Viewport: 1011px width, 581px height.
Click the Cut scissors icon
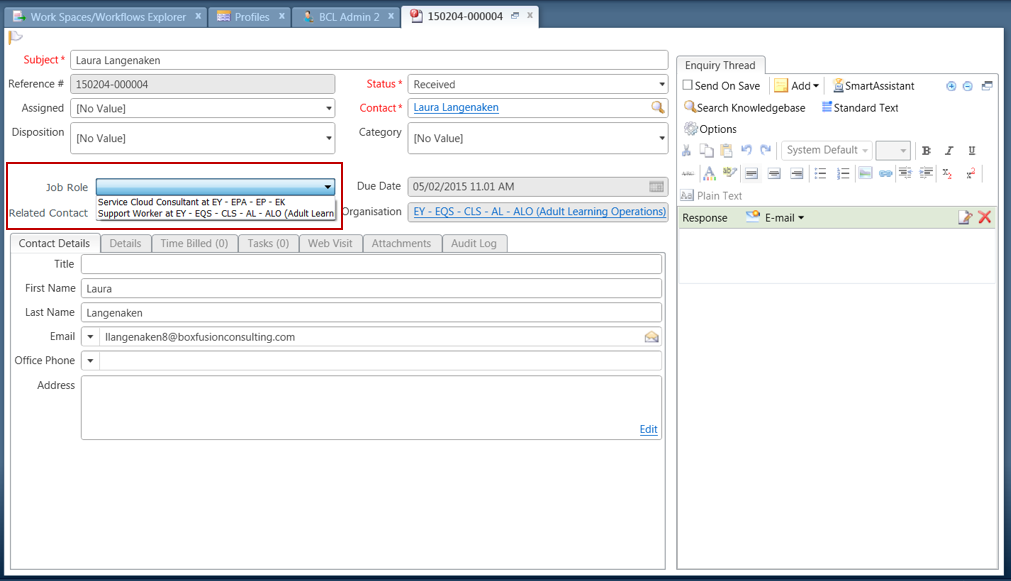(687, 150)
